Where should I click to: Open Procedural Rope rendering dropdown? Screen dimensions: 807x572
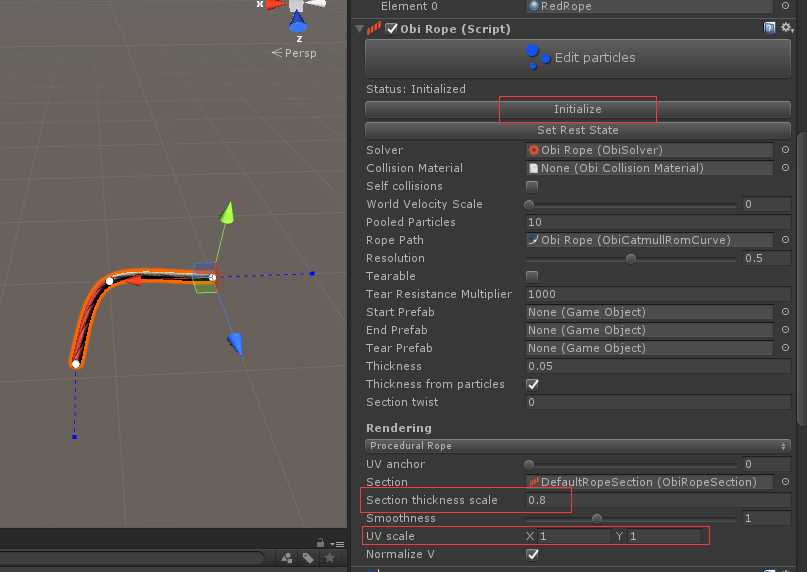[577, 446]
